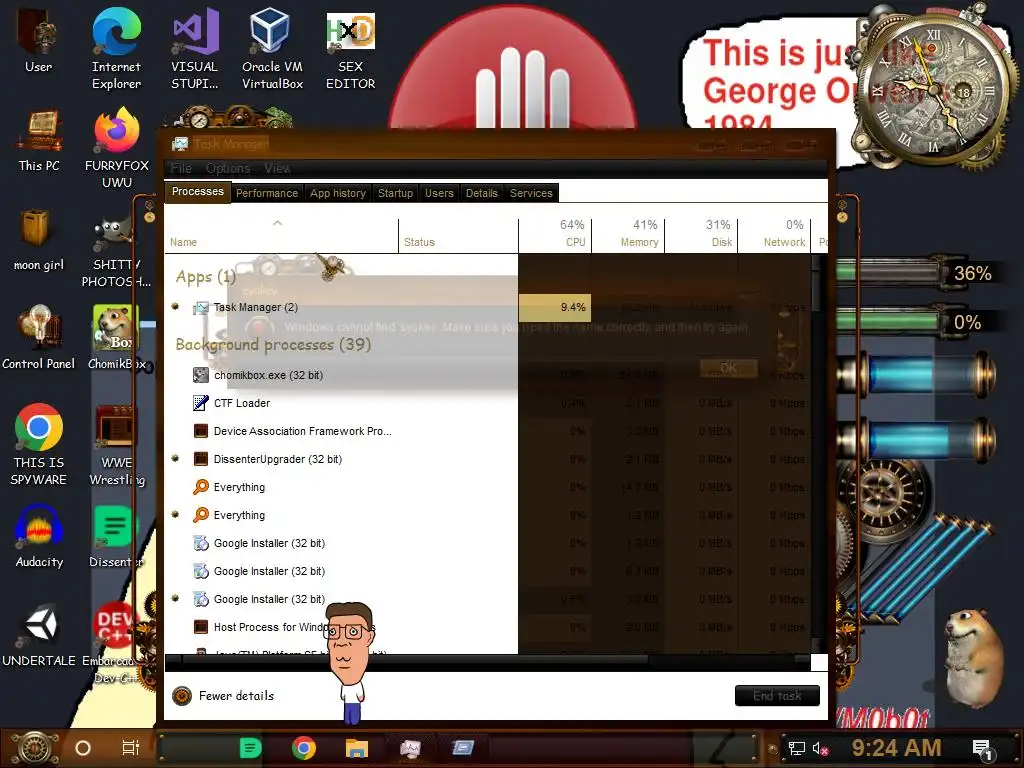Open File Explorer from the taskbar
Image resolution: width=1024 pixels, height=768 pixels.
(357, 748)
